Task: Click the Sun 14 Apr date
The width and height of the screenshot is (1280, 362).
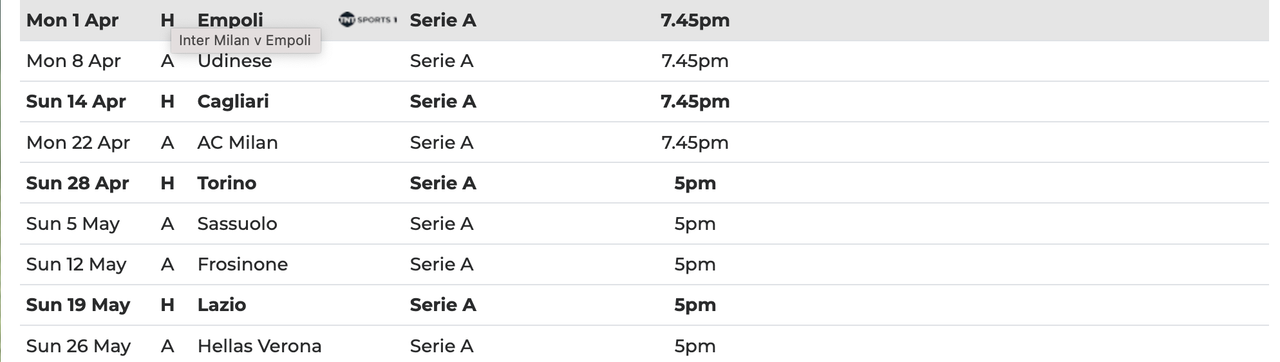Action: (x=77, y=102)
